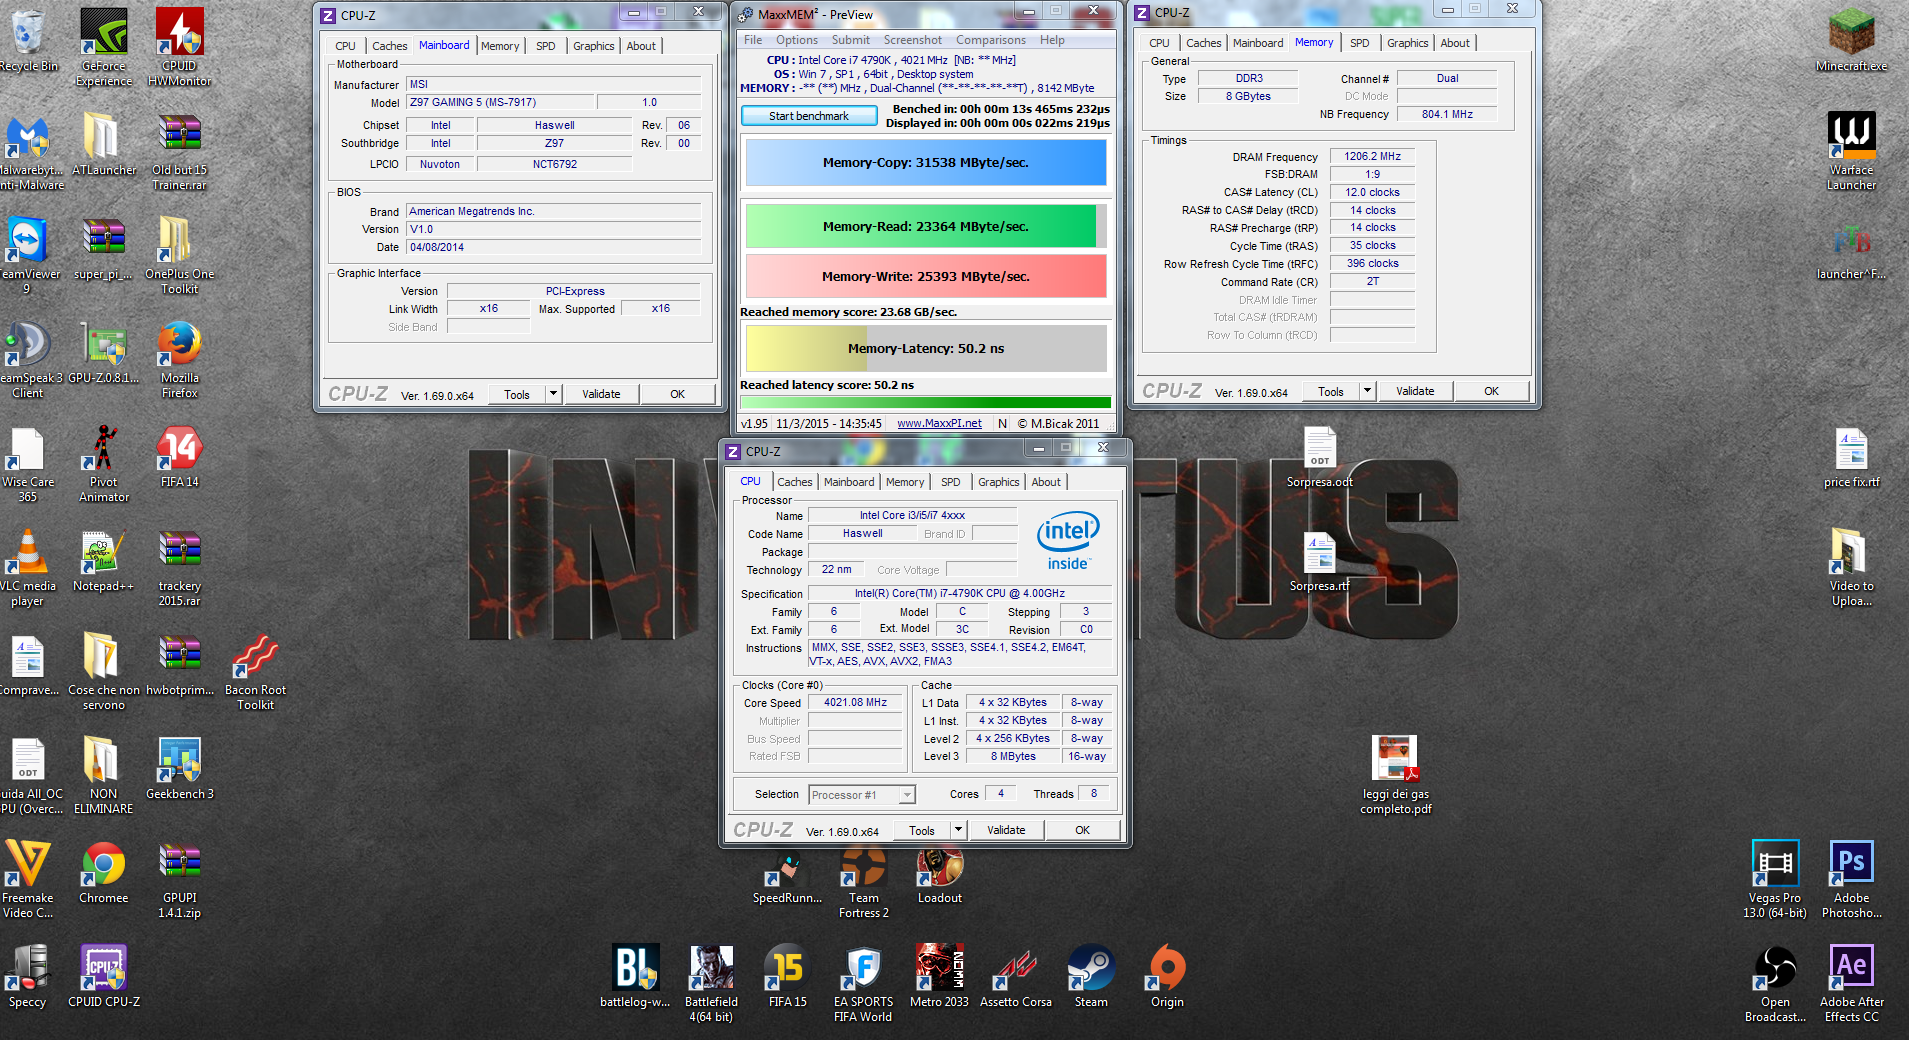Click the motherboard Model field Z97 GAMING 5
This screenshot has width=1909, height=1040.
coord(499,102)
